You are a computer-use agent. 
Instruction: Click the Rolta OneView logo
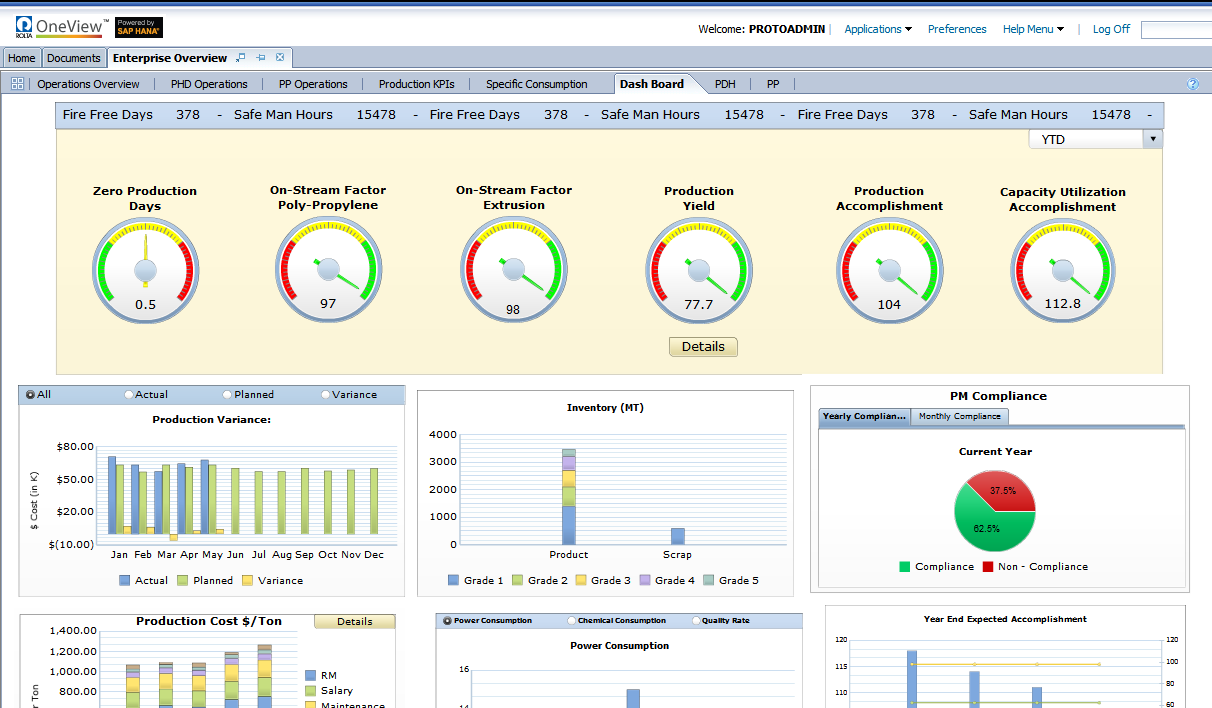(x=62, y=27)
